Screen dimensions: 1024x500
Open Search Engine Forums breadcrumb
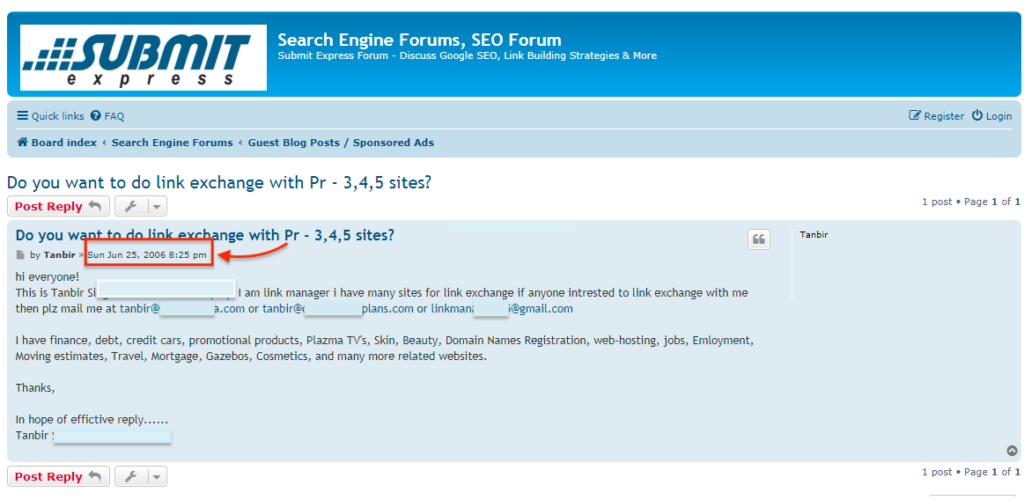[x=172, y=143]
